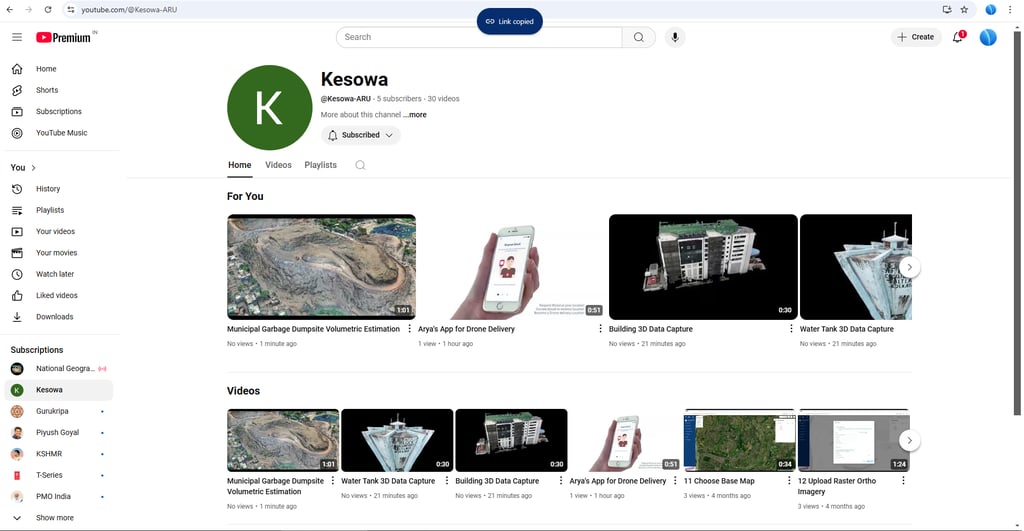
Task: Expand the You section chevron
Action: click(x=33, y=168)
